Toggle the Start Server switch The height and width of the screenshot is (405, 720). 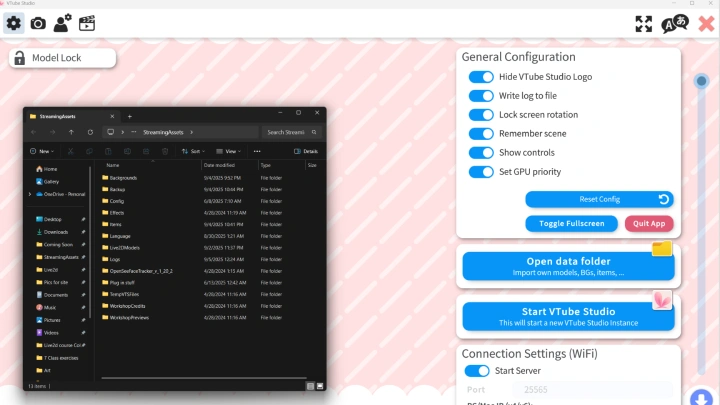point(477,371)
